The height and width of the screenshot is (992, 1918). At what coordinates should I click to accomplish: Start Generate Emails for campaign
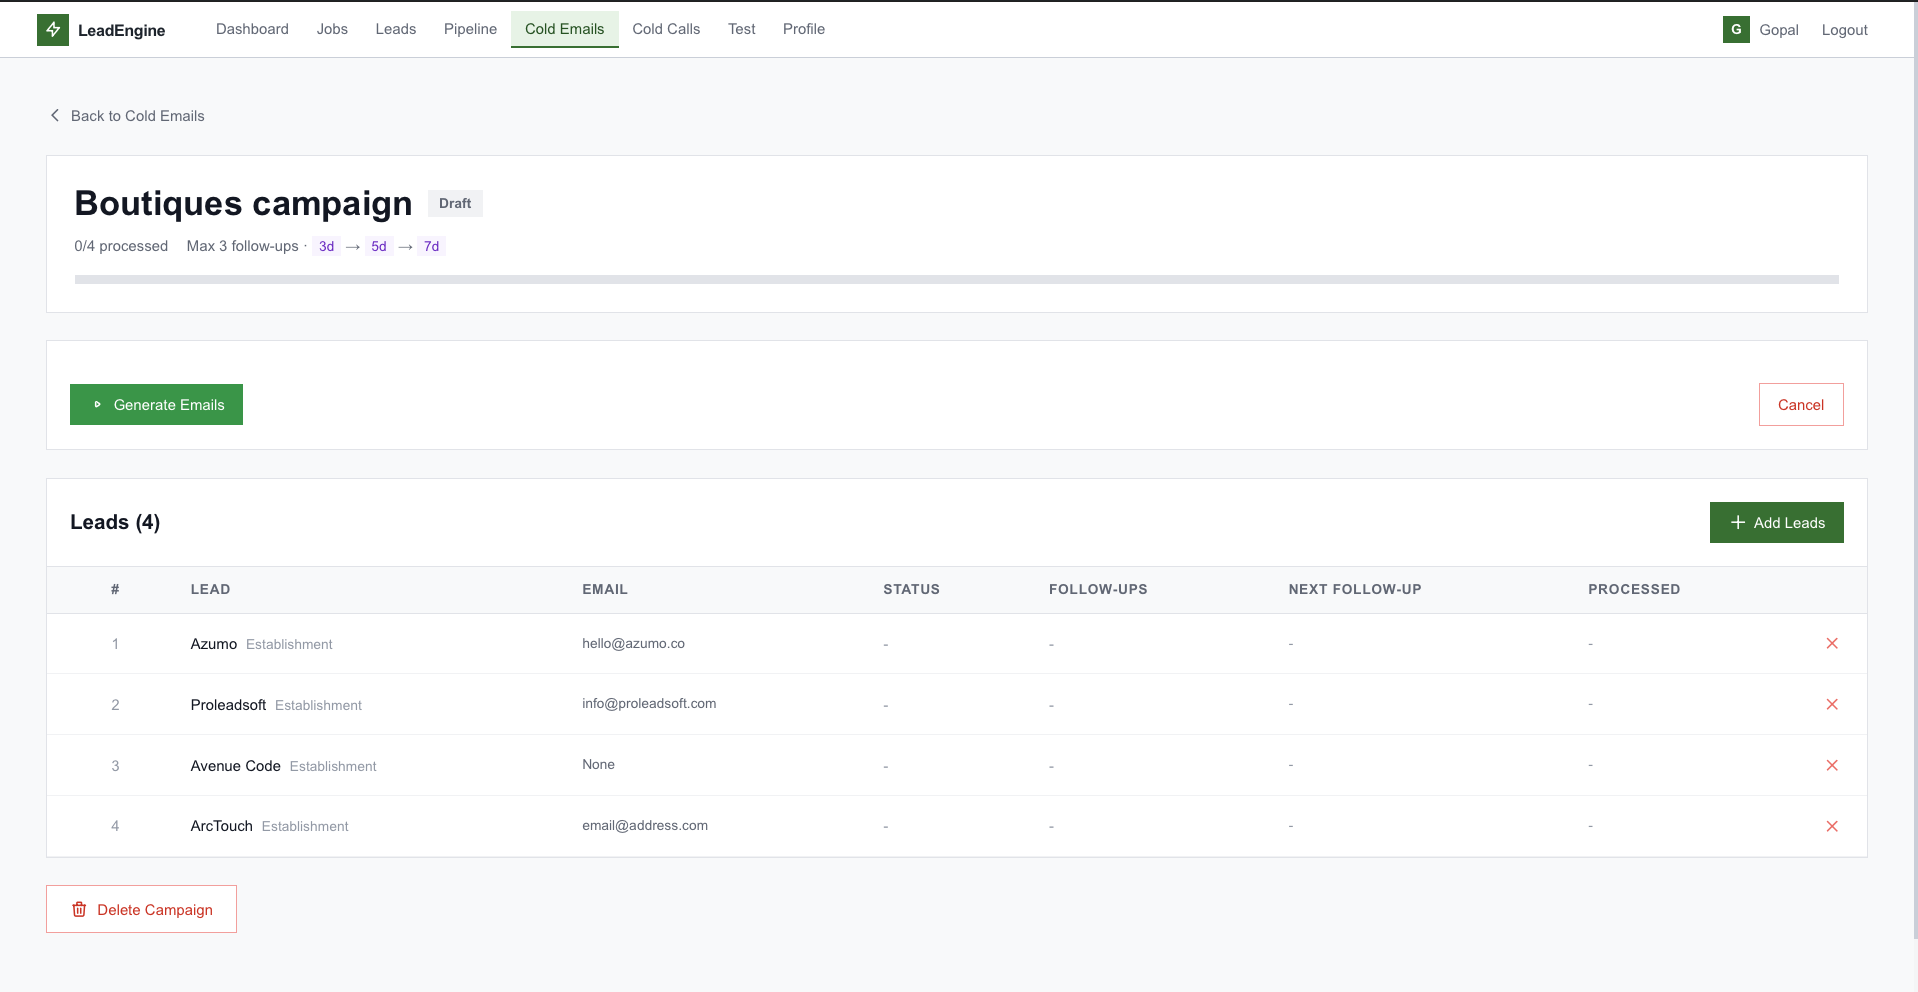pyautogui.click(x=157, y=405)
